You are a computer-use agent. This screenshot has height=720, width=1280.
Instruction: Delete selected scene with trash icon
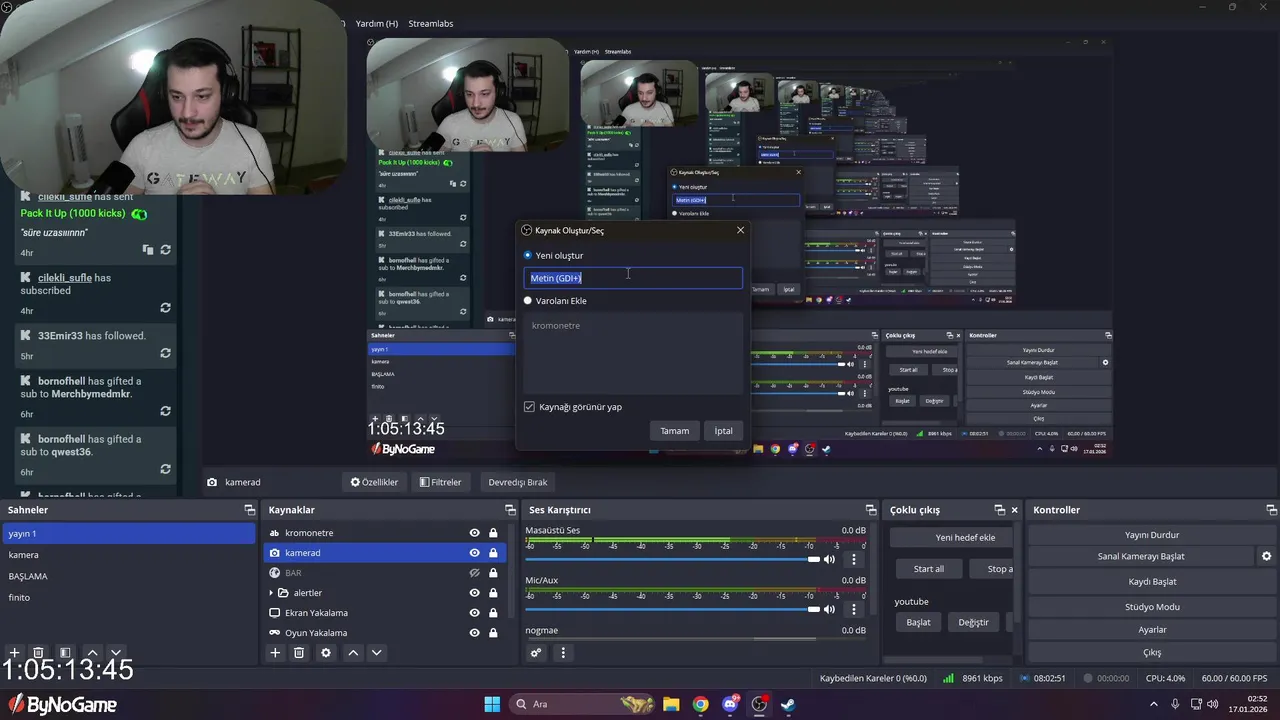pyautogui.click(x=38, y=653)
